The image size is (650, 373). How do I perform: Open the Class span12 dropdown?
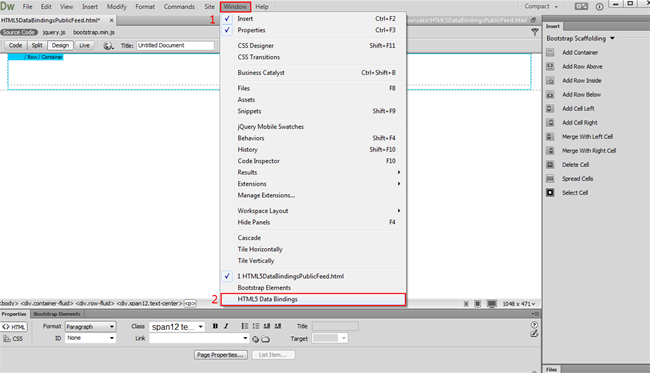[177, 327]
